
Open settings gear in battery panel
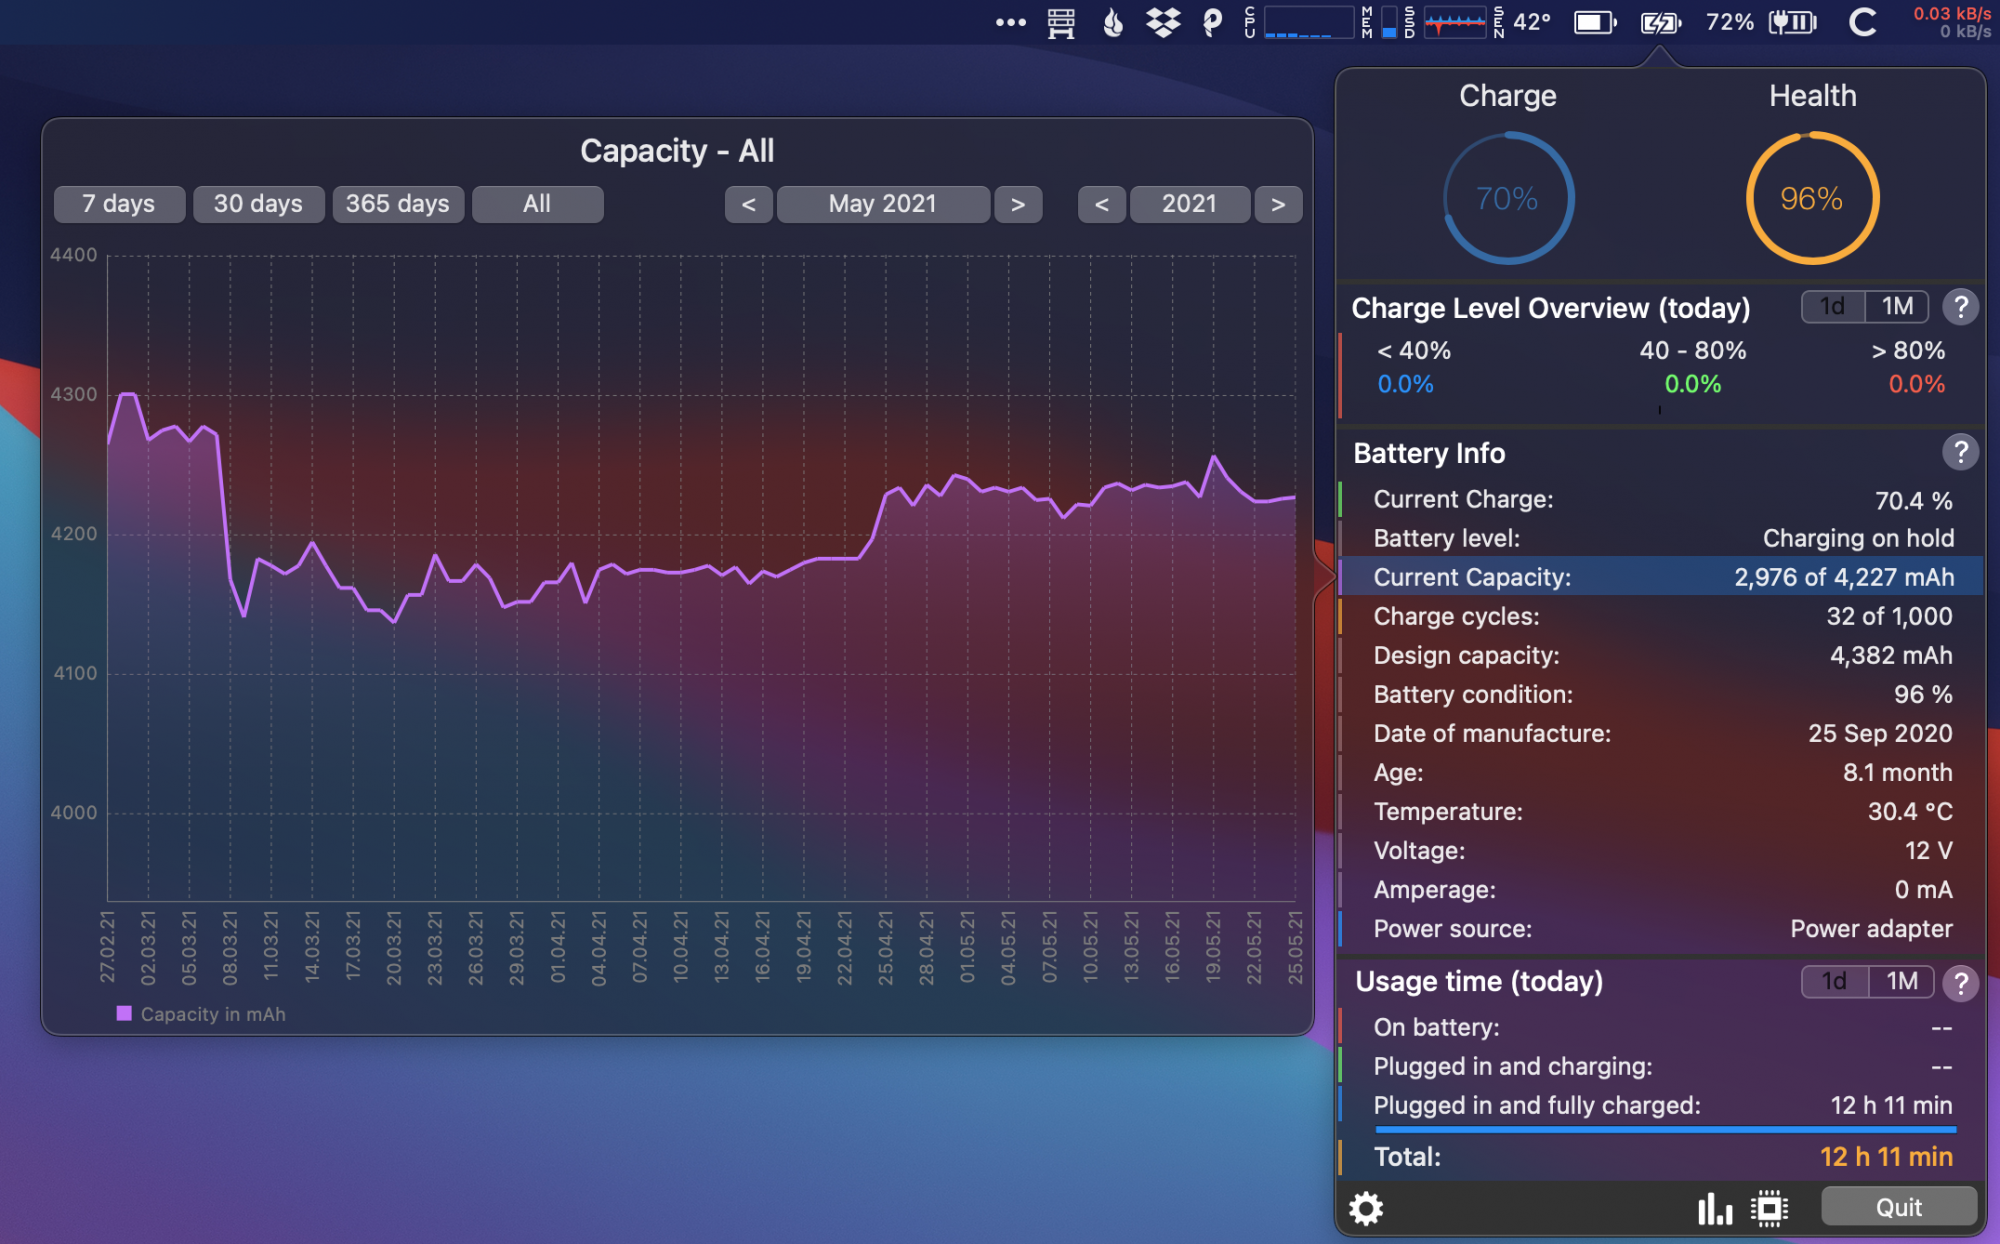[x=1366, y=1208]
